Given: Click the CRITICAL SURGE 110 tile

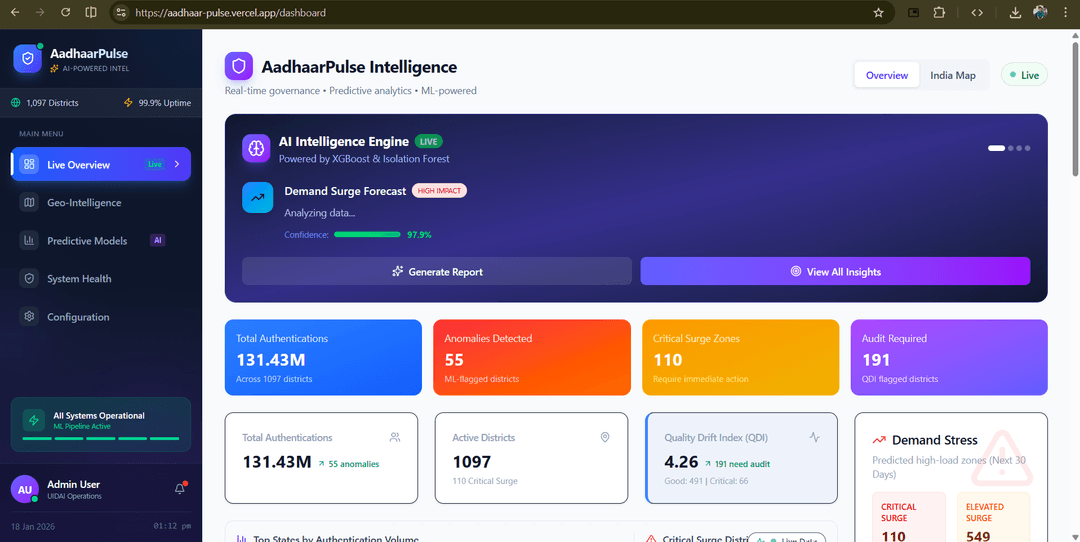Looking at the screenshot, I should tap(908, 517).
